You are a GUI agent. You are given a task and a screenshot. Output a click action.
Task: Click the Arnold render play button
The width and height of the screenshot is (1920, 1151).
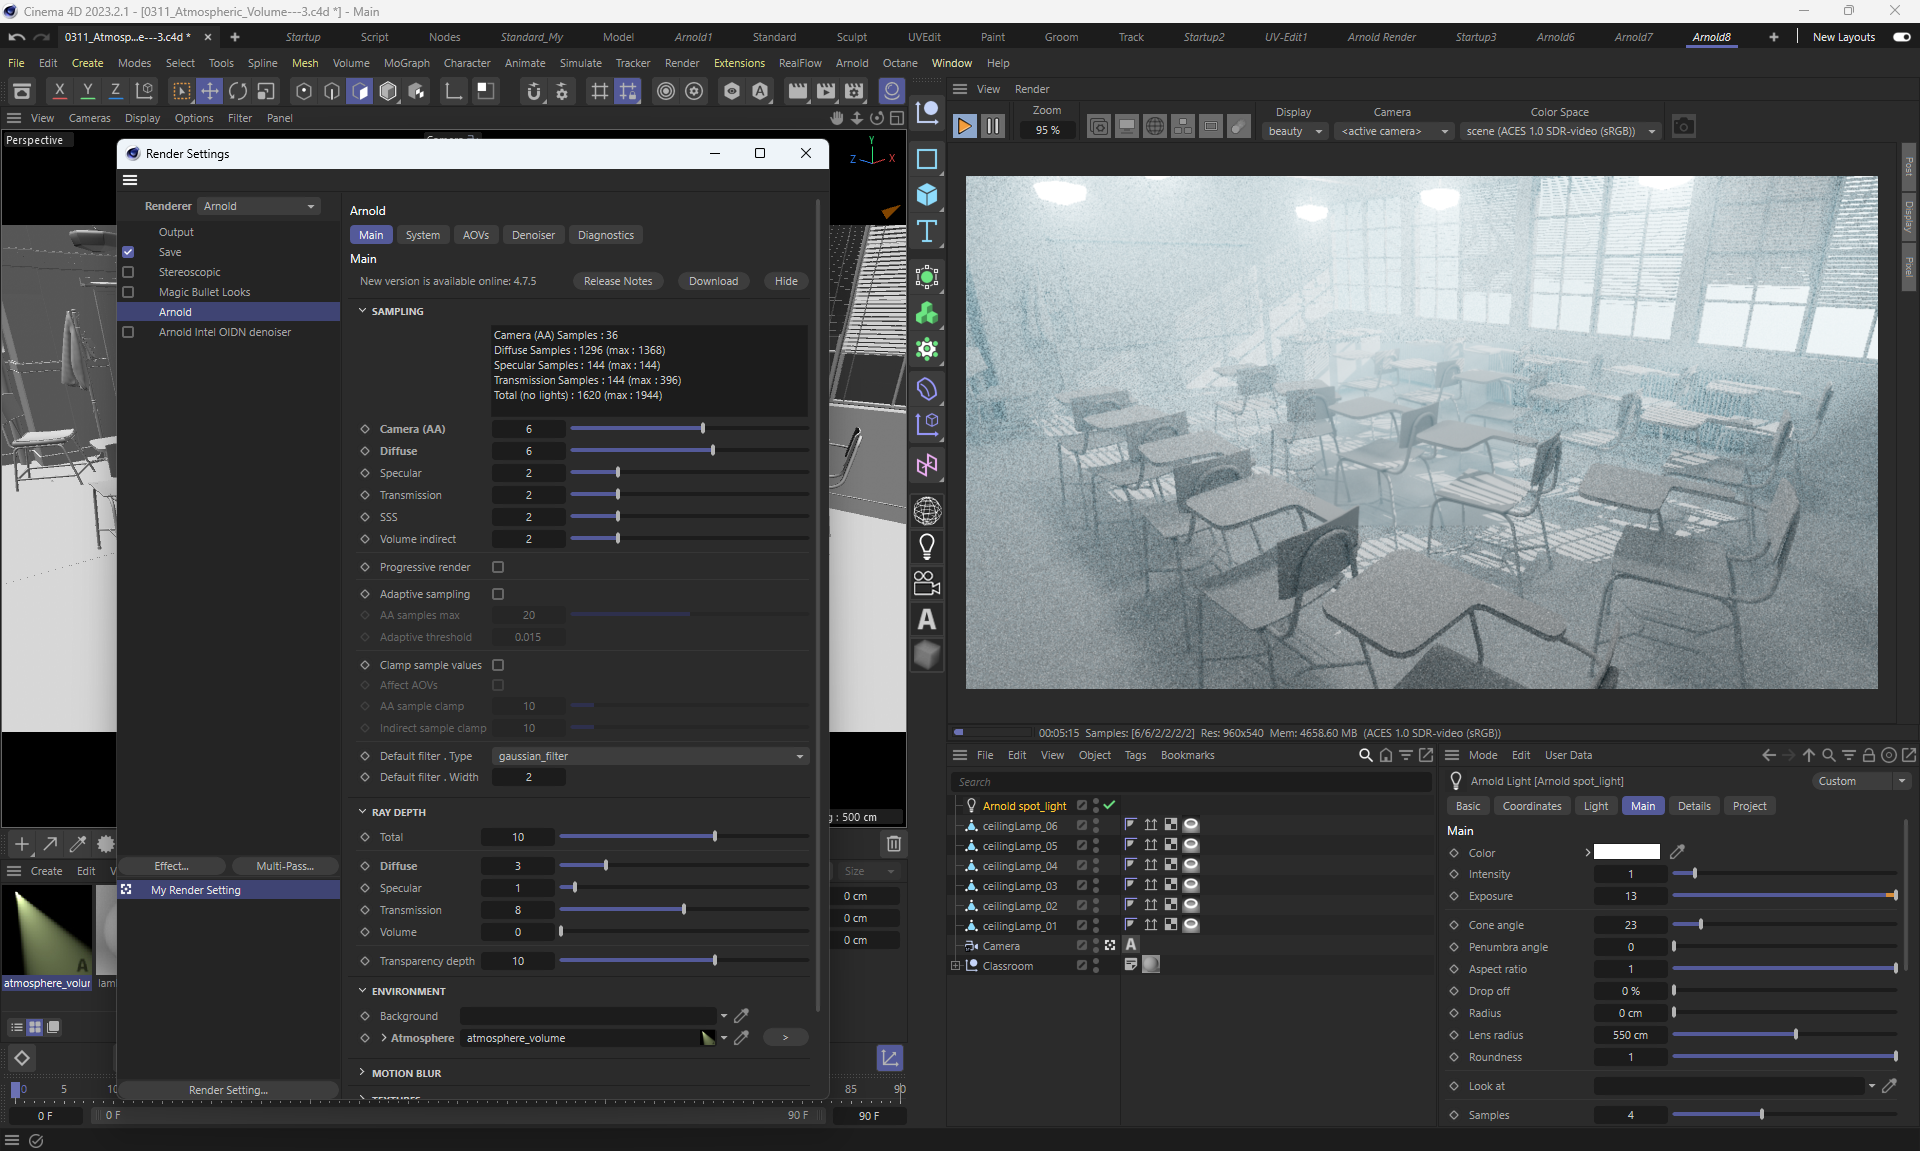pyautogui.click(x=964, y=127)
